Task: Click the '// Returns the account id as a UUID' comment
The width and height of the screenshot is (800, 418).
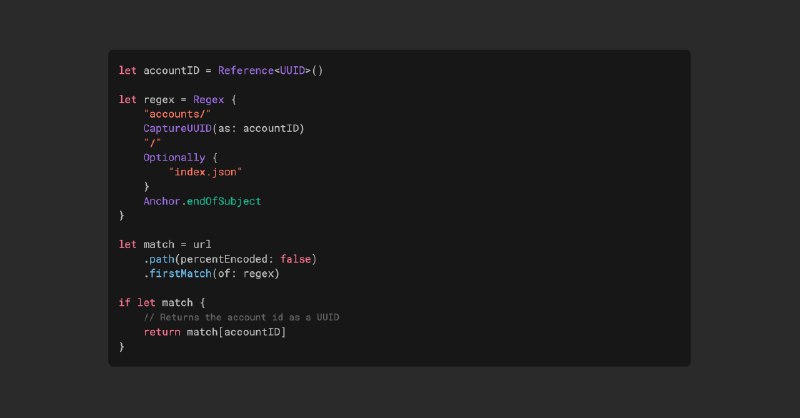Action: [241, 317]
